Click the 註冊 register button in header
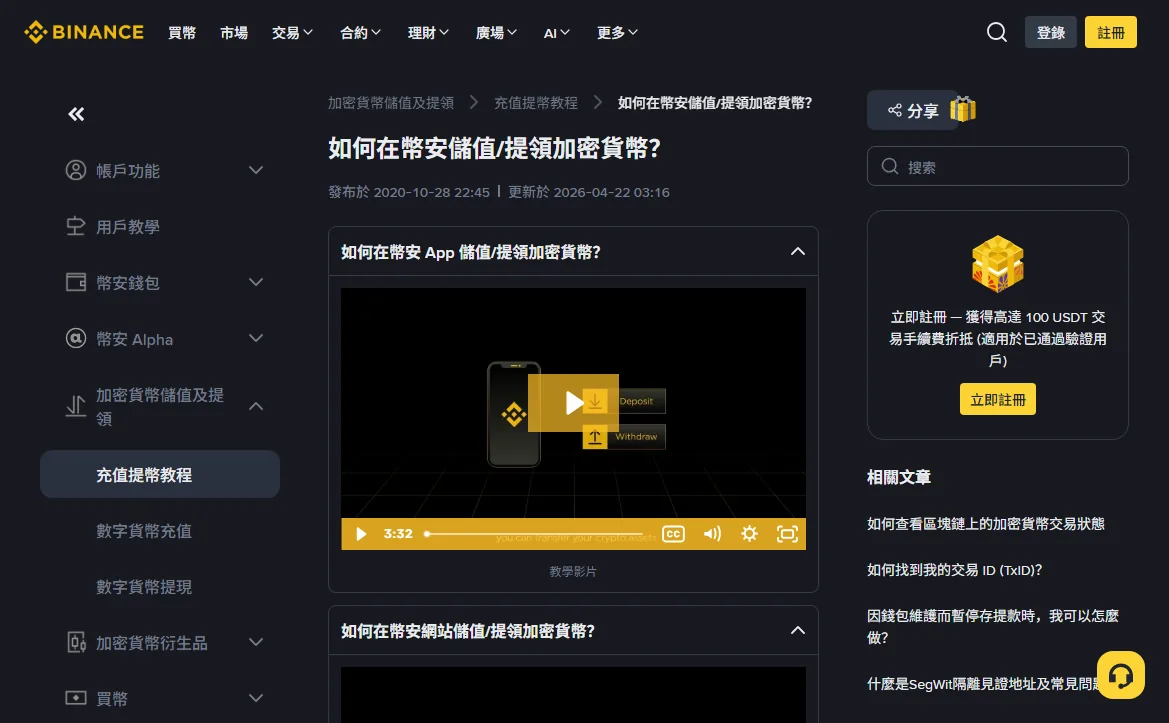This screenshot has width=1169, height=723. point(1110,32)
